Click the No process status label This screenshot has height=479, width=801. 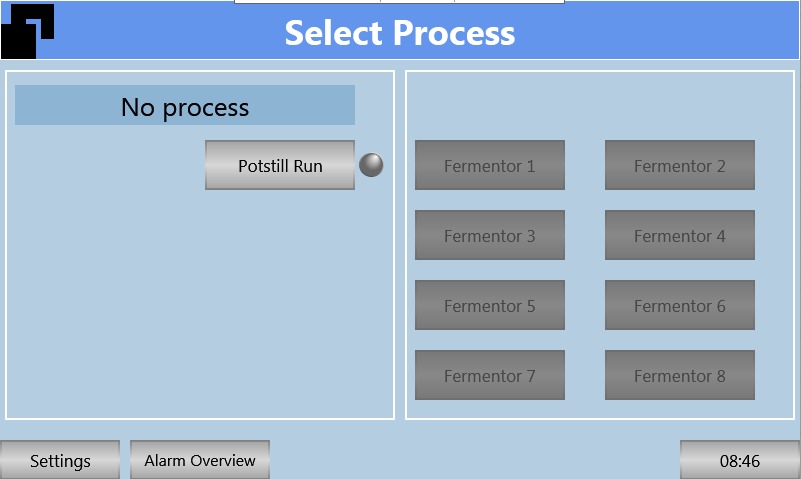click(x=185, y=106)
